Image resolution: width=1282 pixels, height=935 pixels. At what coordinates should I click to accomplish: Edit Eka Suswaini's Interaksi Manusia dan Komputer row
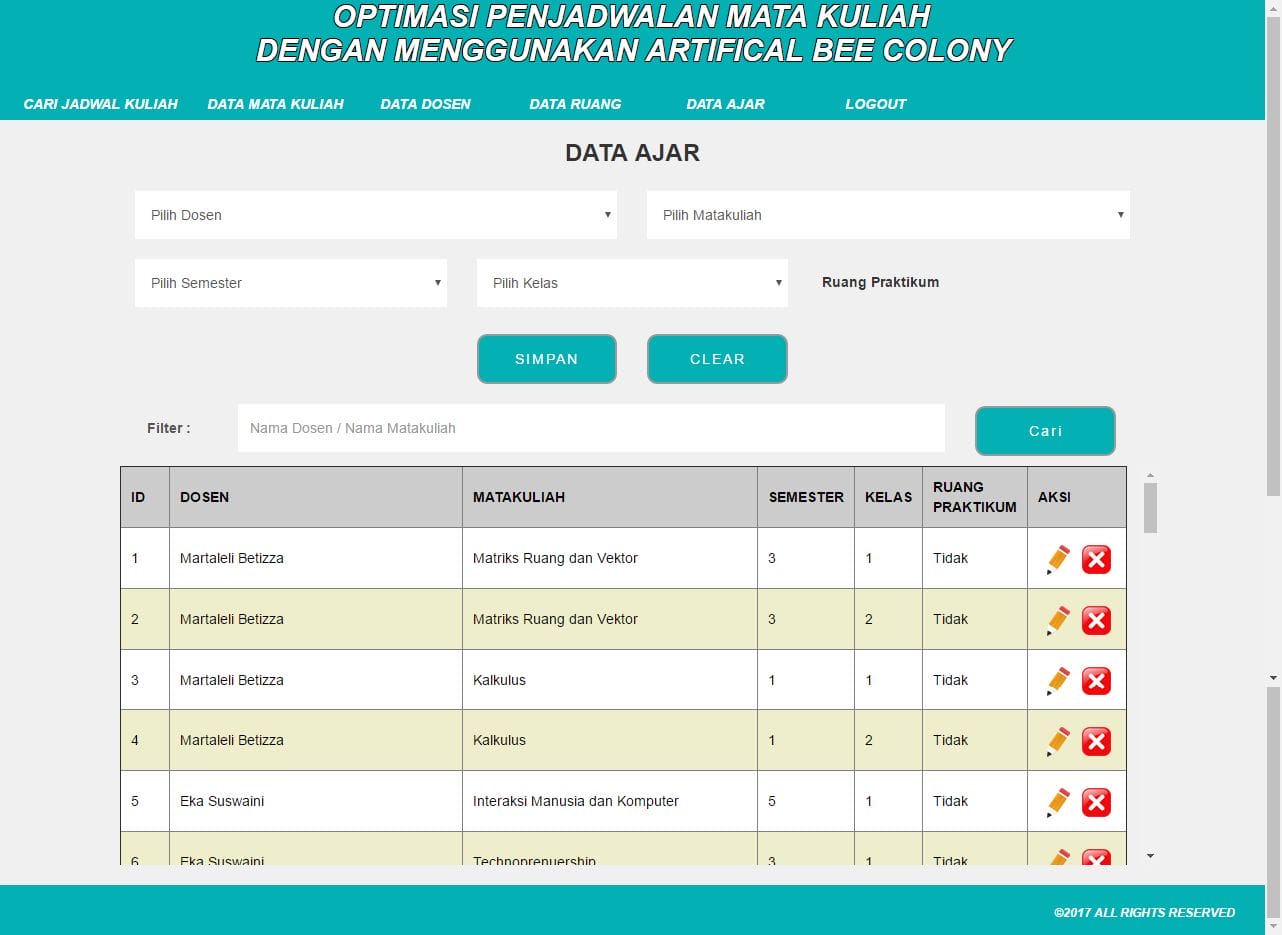1058,802
